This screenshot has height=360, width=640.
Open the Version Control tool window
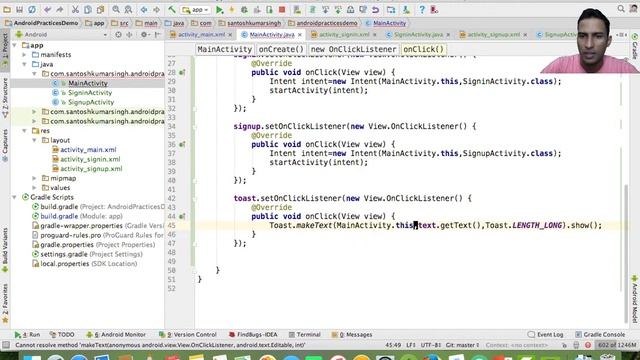coord(188,334)
